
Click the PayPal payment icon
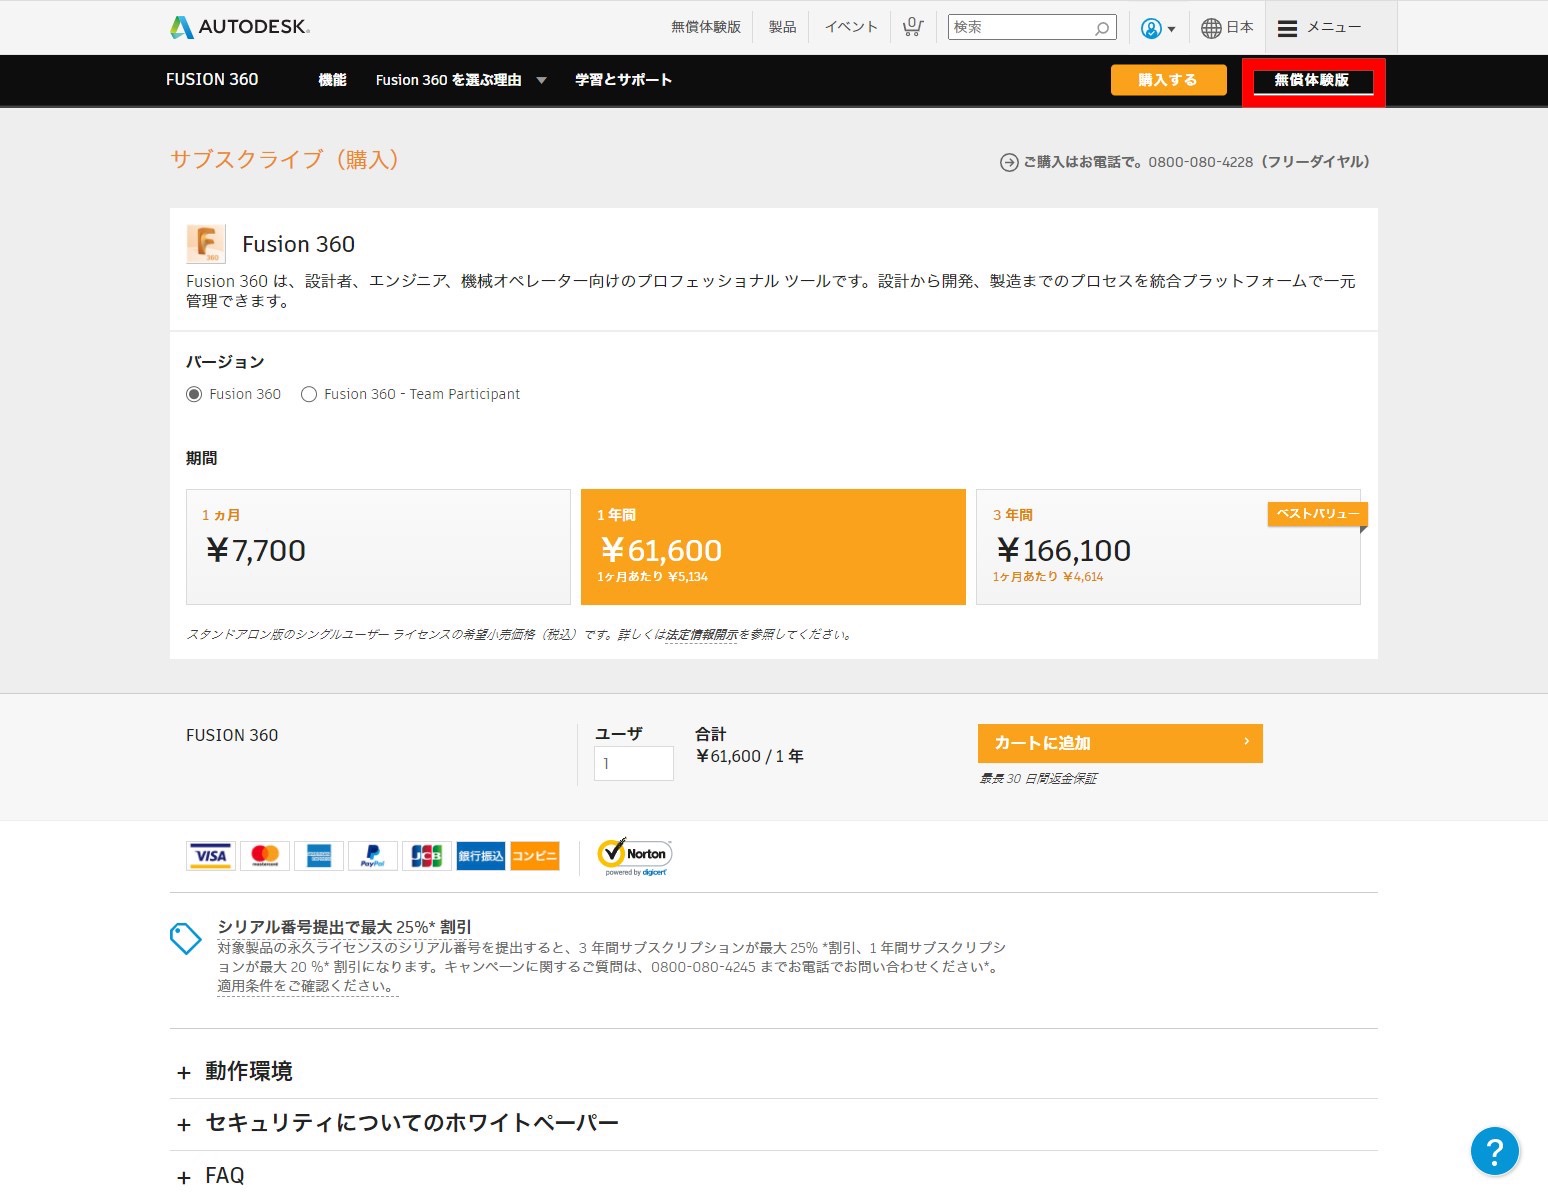pos(373,856)
